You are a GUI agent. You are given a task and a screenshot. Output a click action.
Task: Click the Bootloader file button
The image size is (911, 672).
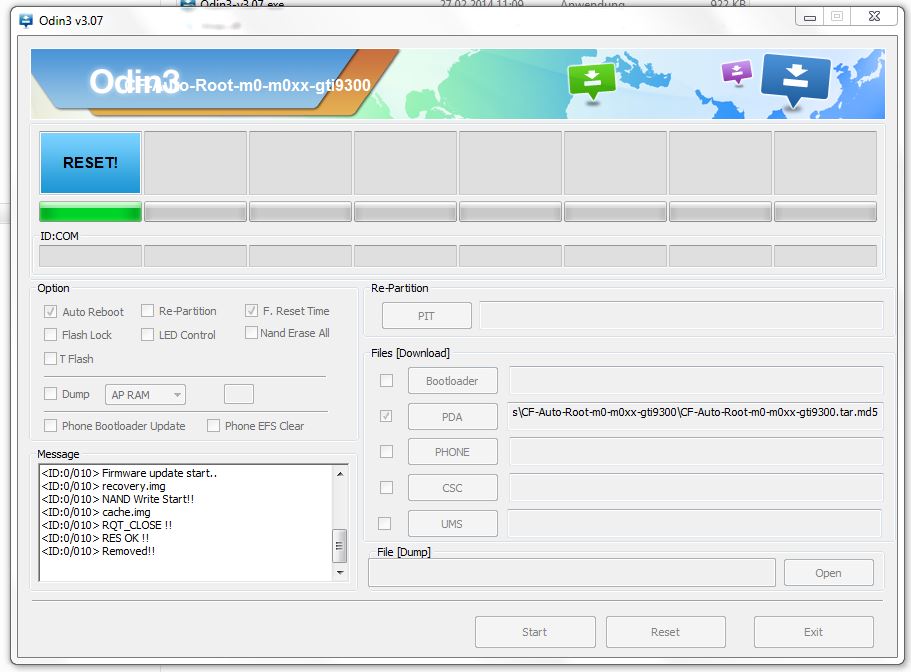[x=453, y=381]
